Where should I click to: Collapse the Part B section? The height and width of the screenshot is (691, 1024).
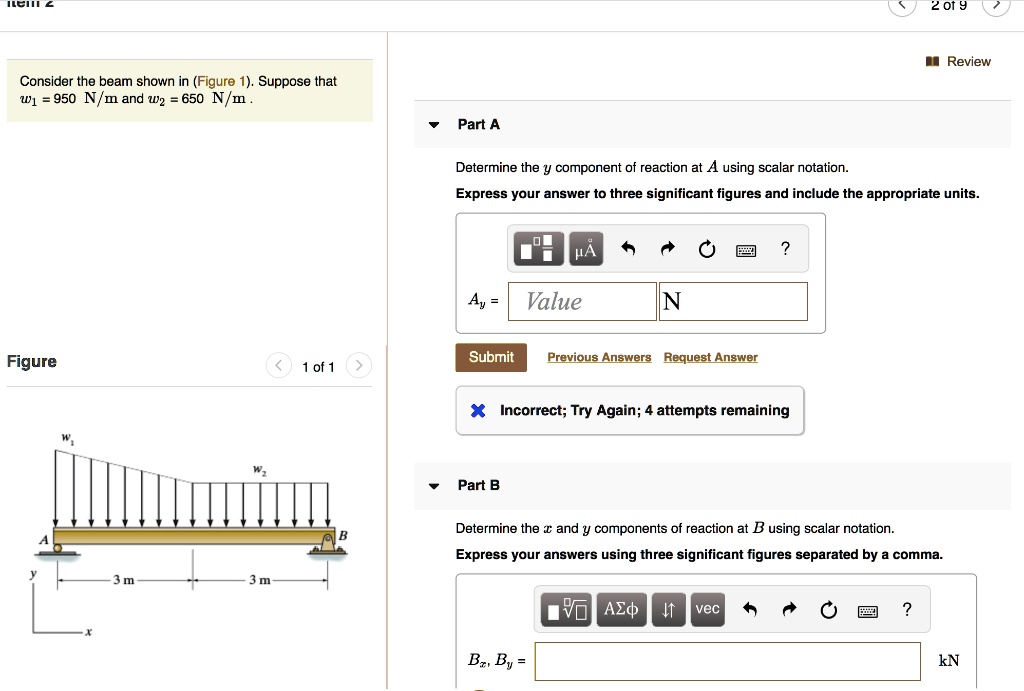pyautogui.click(x=432, y=485)
